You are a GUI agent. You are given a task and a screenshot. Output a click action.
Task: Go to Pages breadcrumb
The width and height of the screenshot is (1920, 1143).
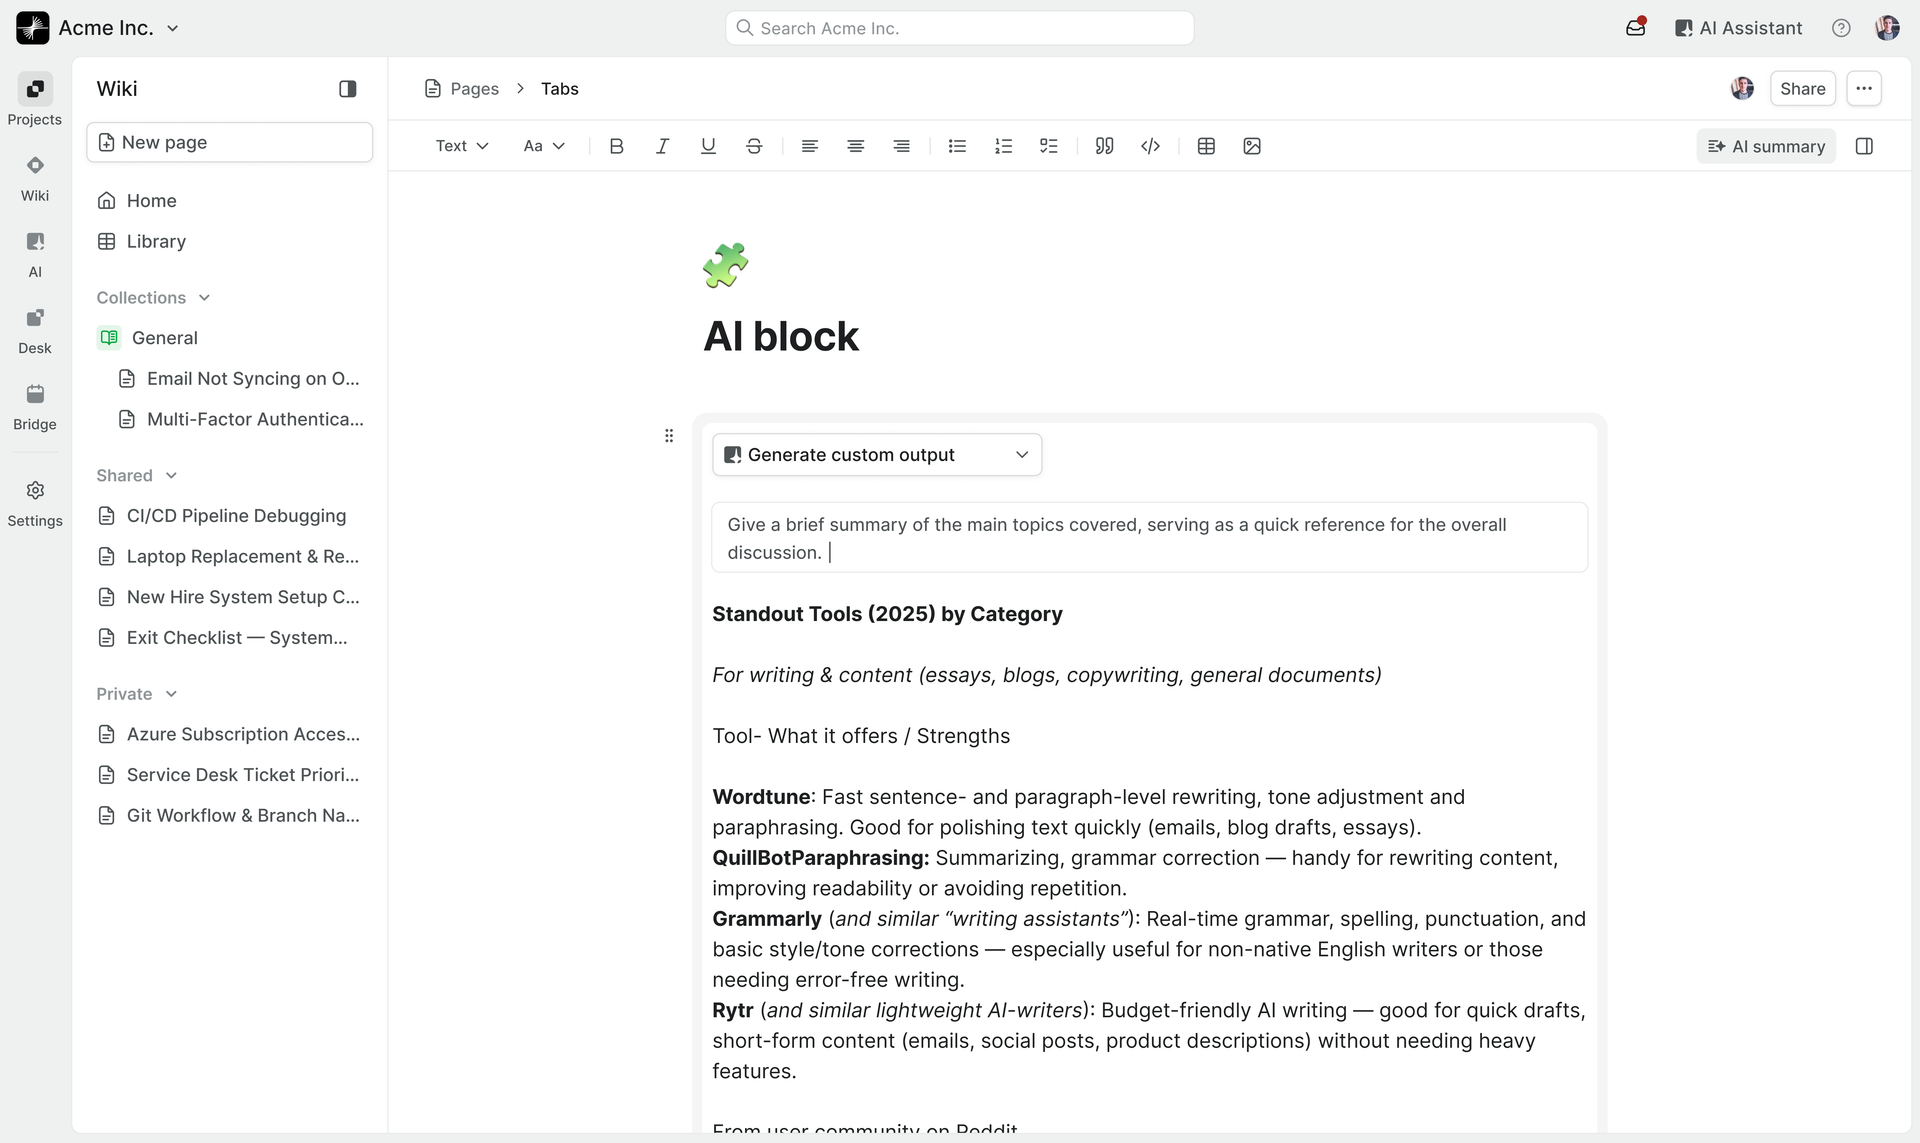coord(462,89)
